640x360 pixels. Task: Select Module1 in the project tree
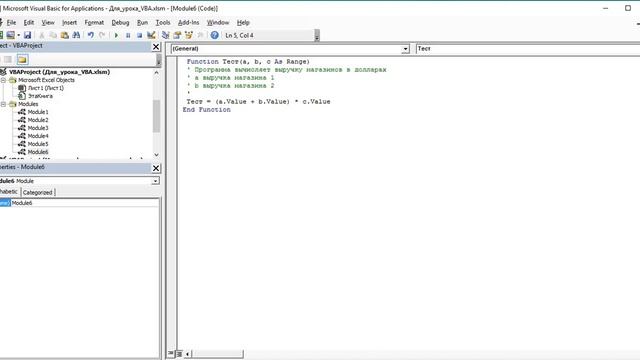pos(38,112)
